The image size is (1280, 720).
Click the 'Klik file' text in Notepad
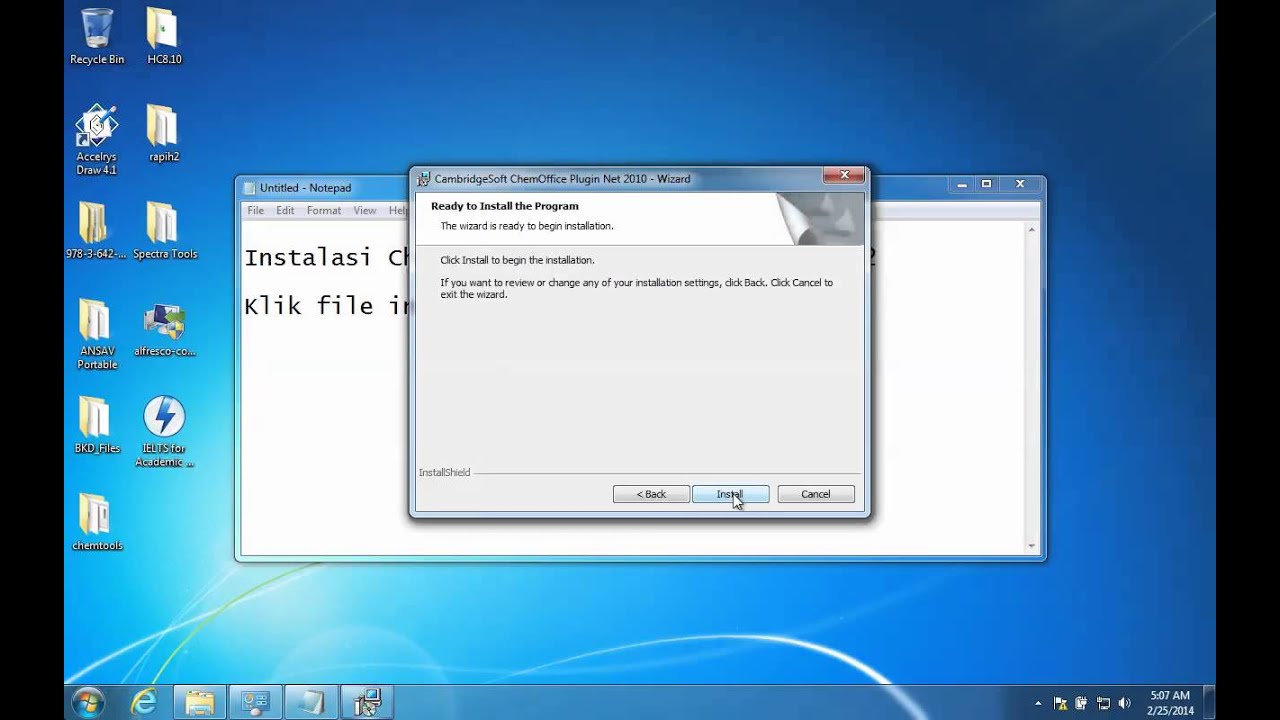coord(308,306)
